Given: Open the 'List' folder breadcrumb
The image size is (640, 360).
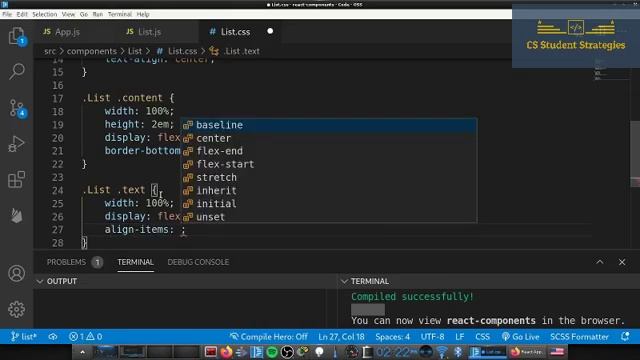Looking at the screenshot, I should [x=135, y=51].
